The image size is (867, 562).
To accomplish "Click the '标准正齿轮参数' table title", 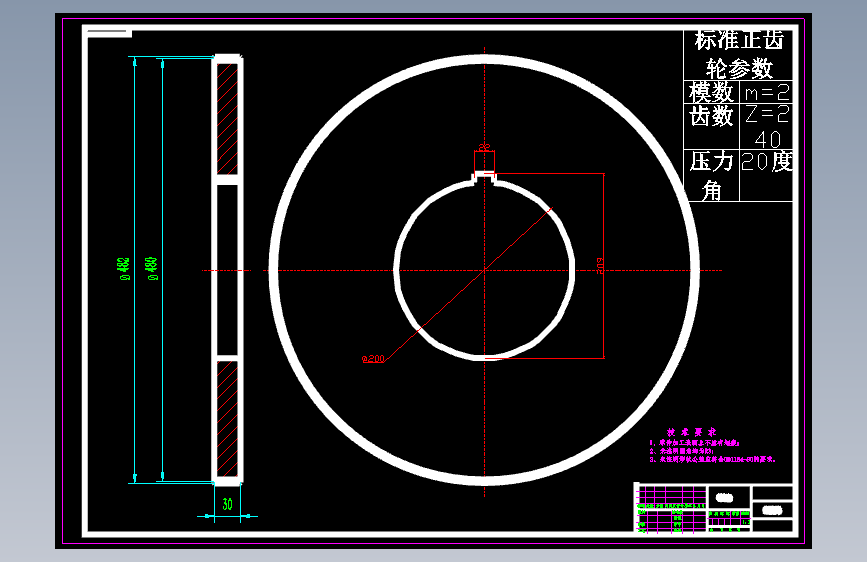I will tap(739, 55).
